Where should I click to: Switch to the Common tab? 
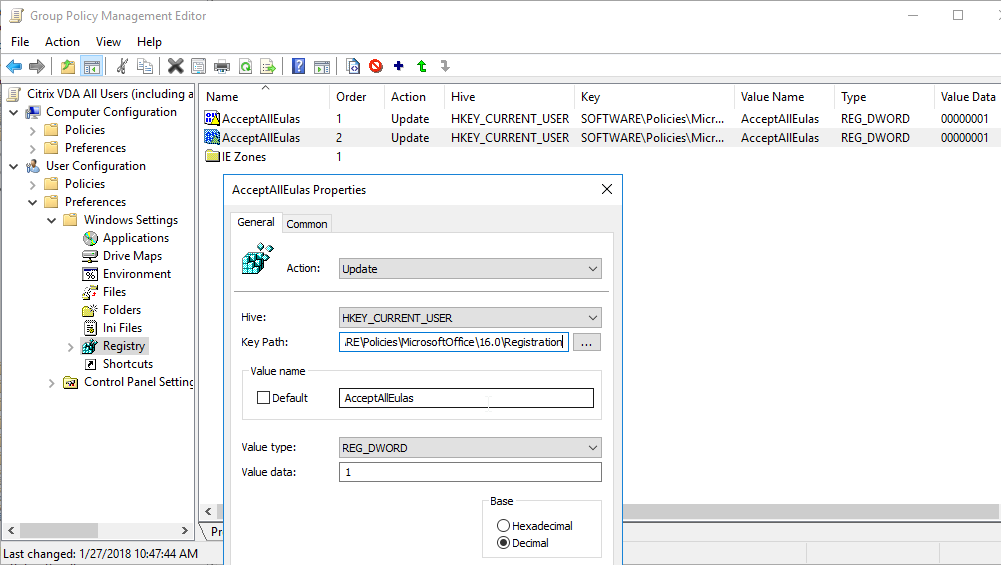(x=306, y=223)
